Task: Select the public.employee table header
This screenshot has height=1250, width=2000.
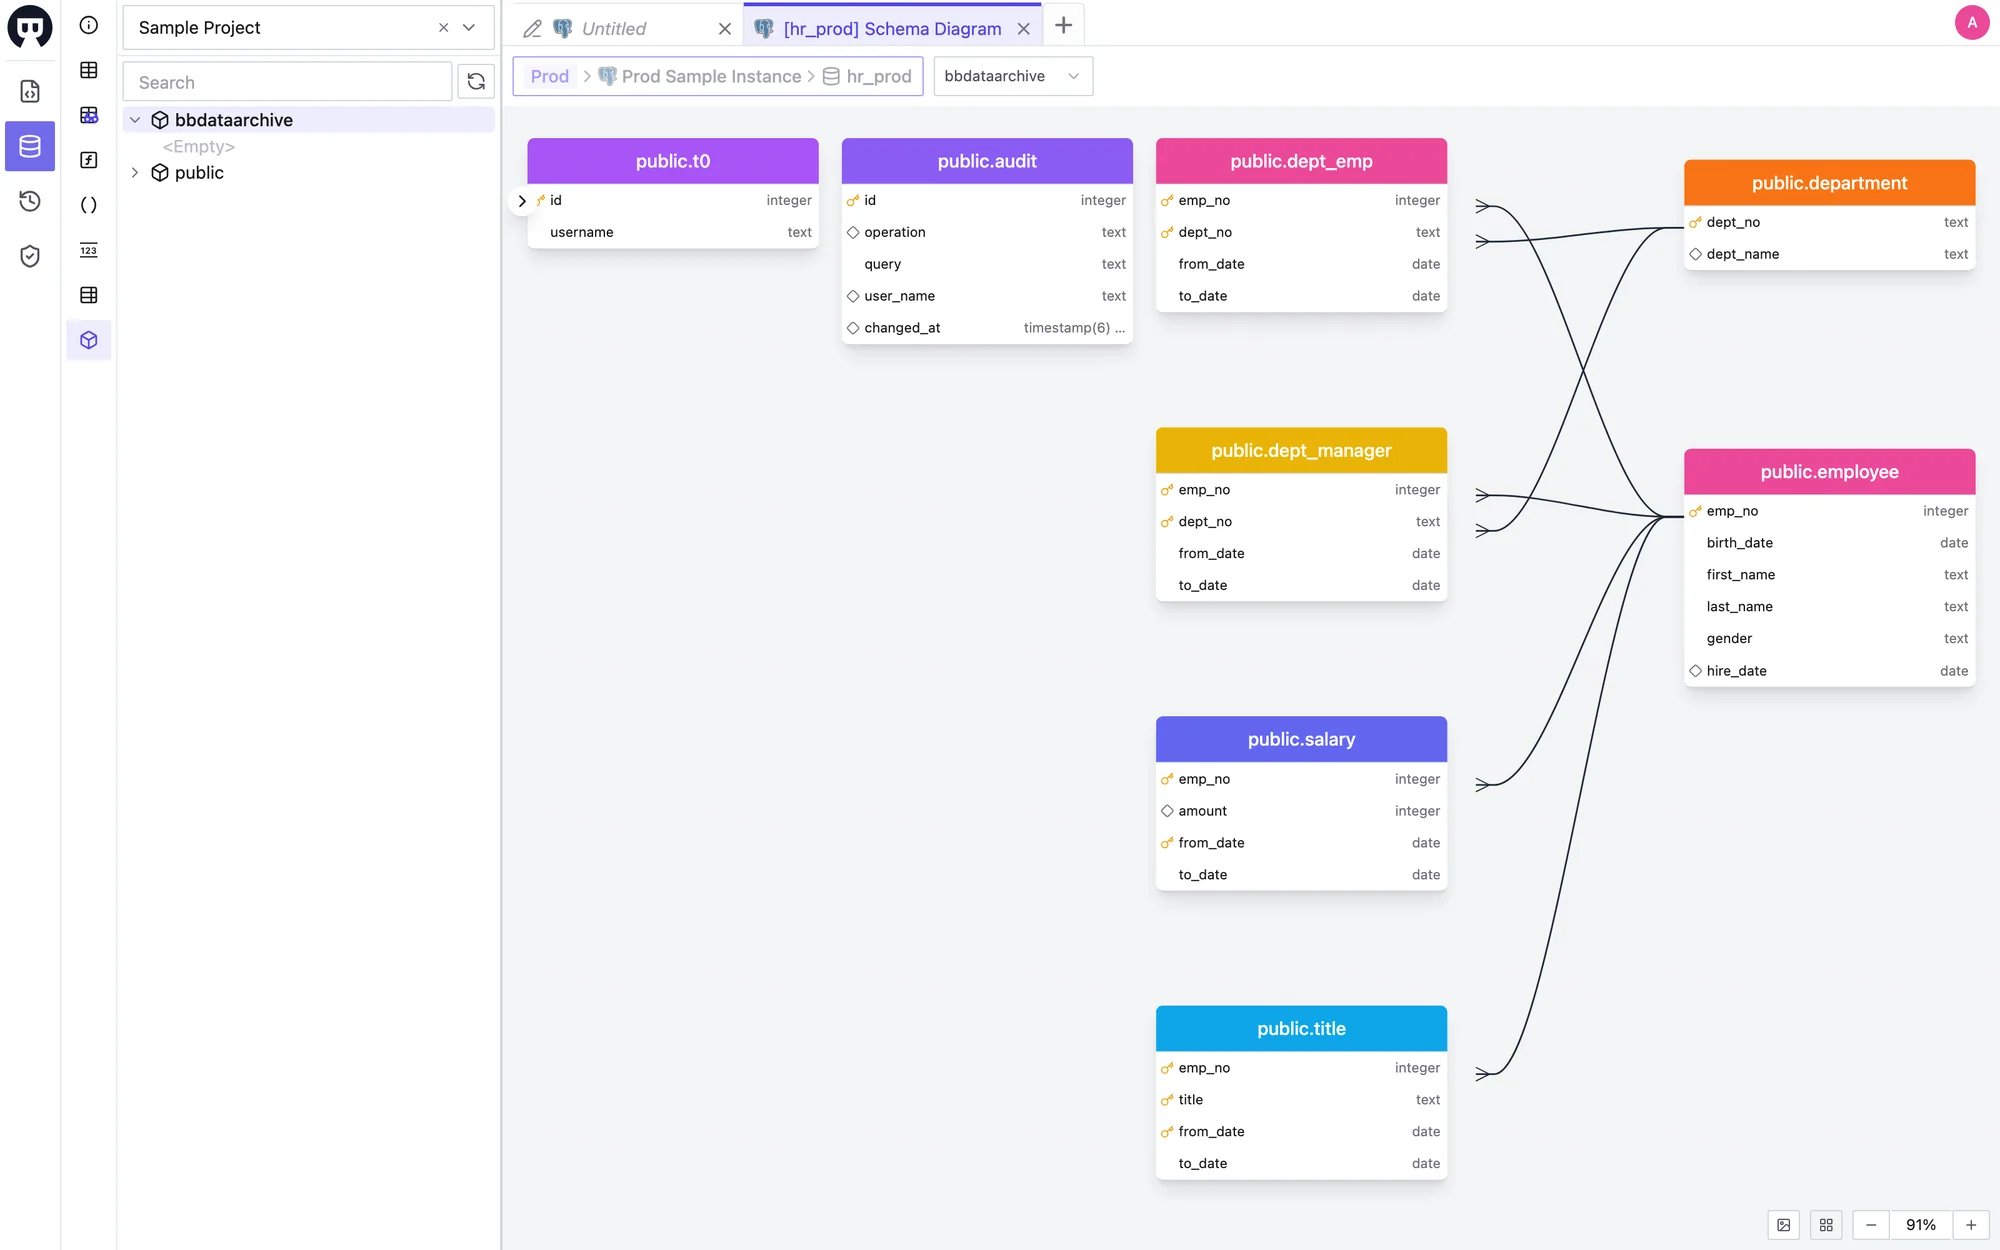Action: 1829,472
